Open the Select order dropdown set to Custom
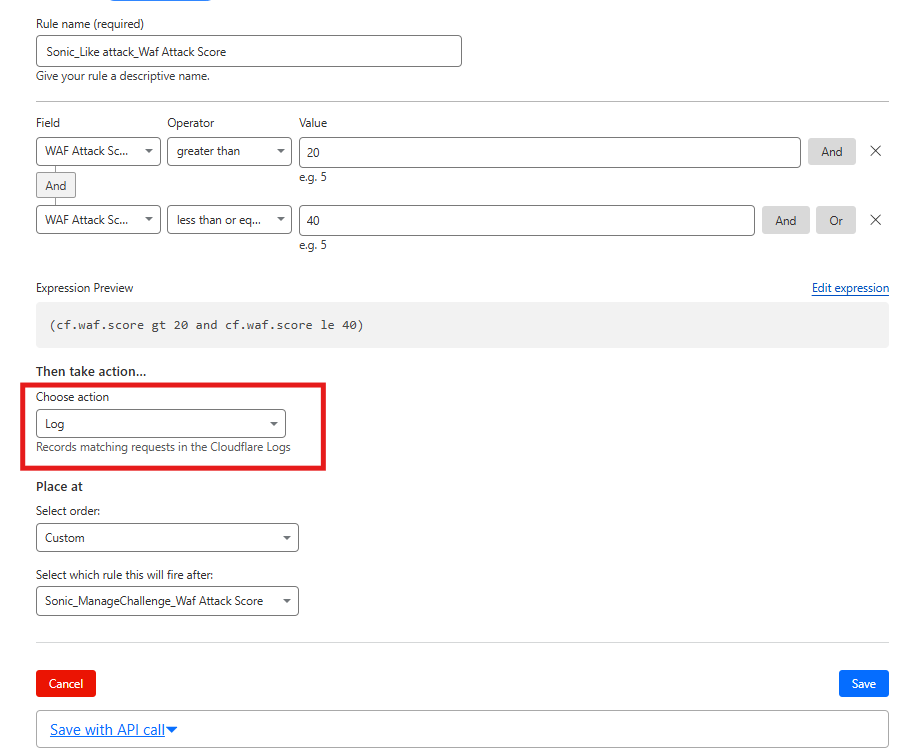The width and height of the screenshot is (921, 751). point(167,537)
